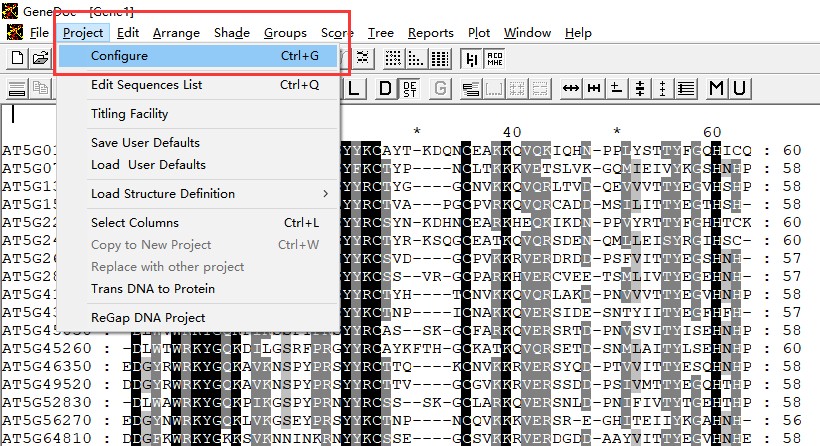Screen dimensions: 820x446
Task: Click the U toolbar icon
Action: (x=739, y=89)
